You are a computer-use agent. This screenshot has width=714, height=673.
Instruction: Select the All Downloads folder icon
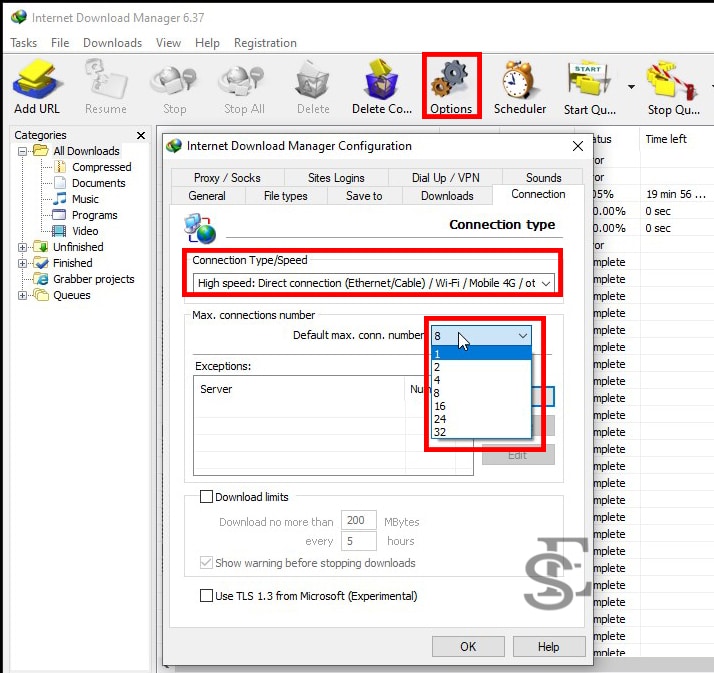(41, 150)
